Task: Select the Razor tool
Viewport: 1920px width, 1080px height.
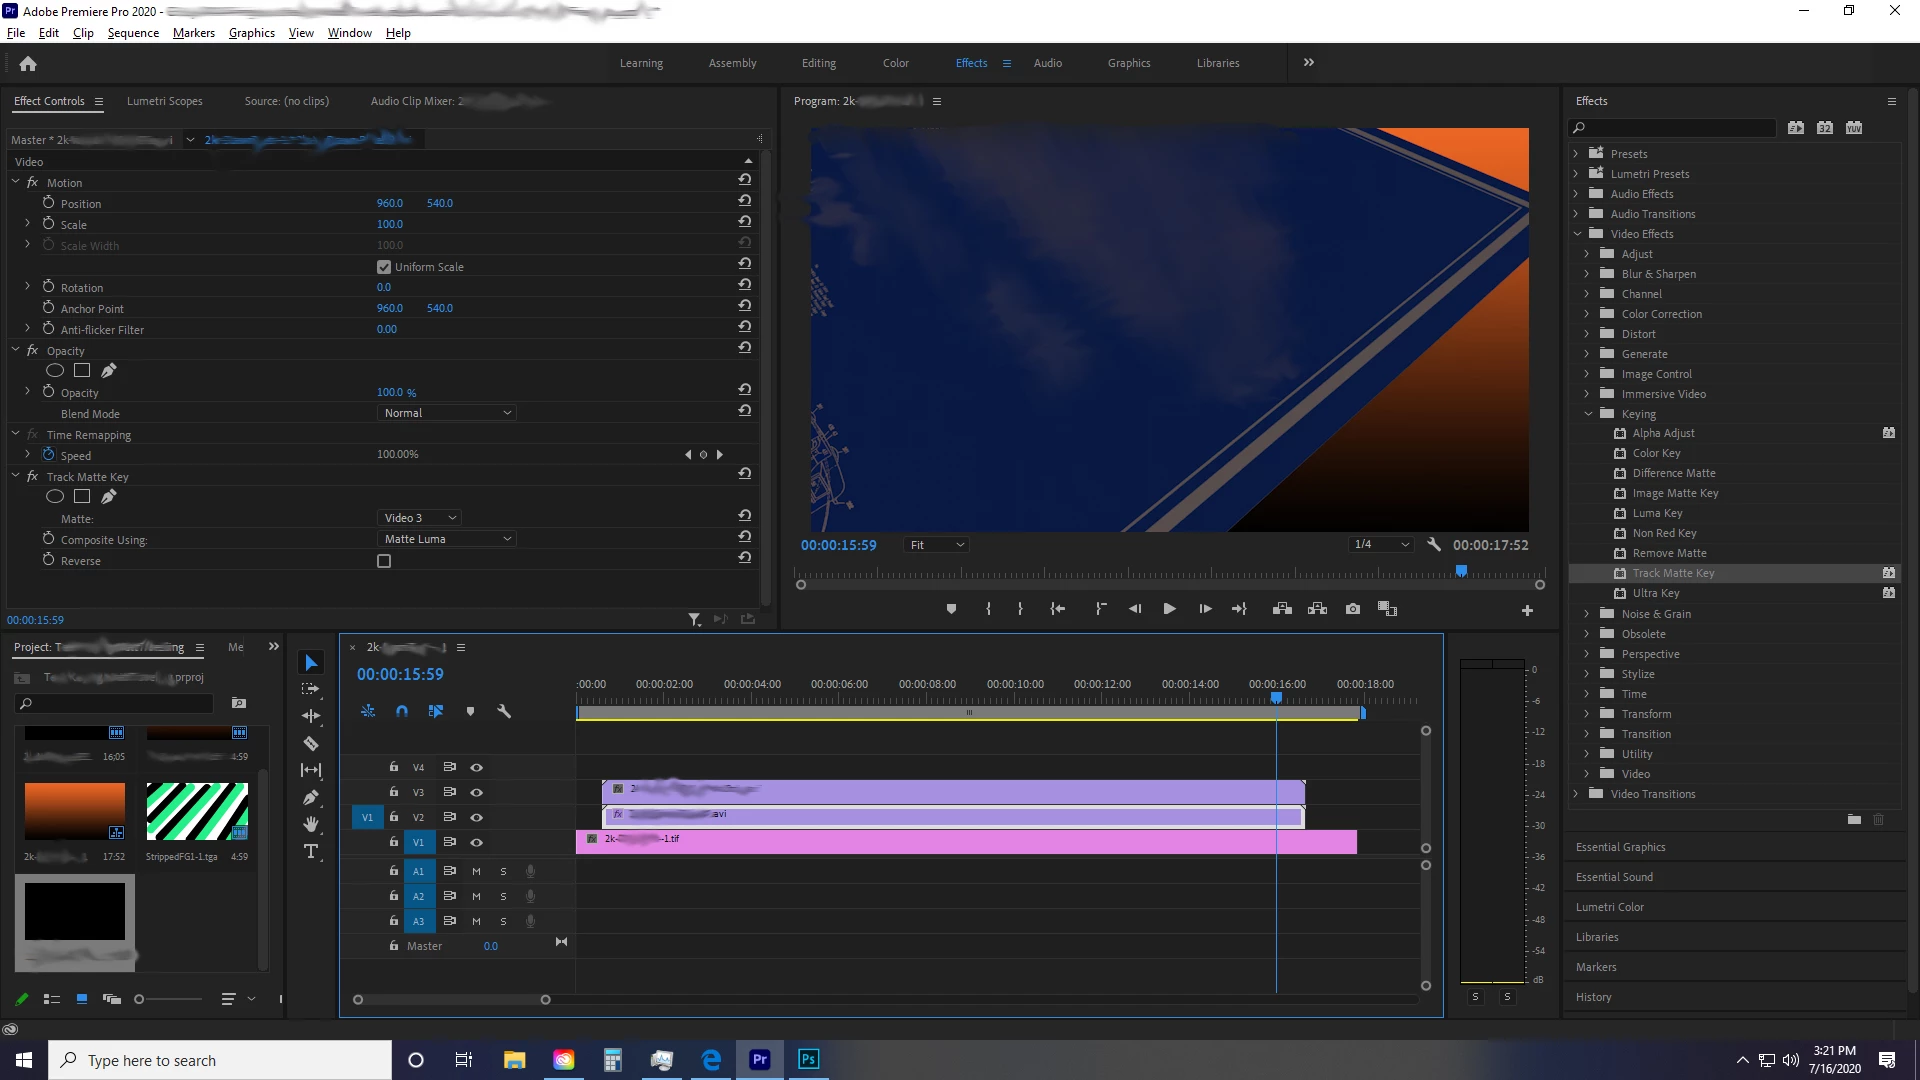Action: click(x=311, y=743)
